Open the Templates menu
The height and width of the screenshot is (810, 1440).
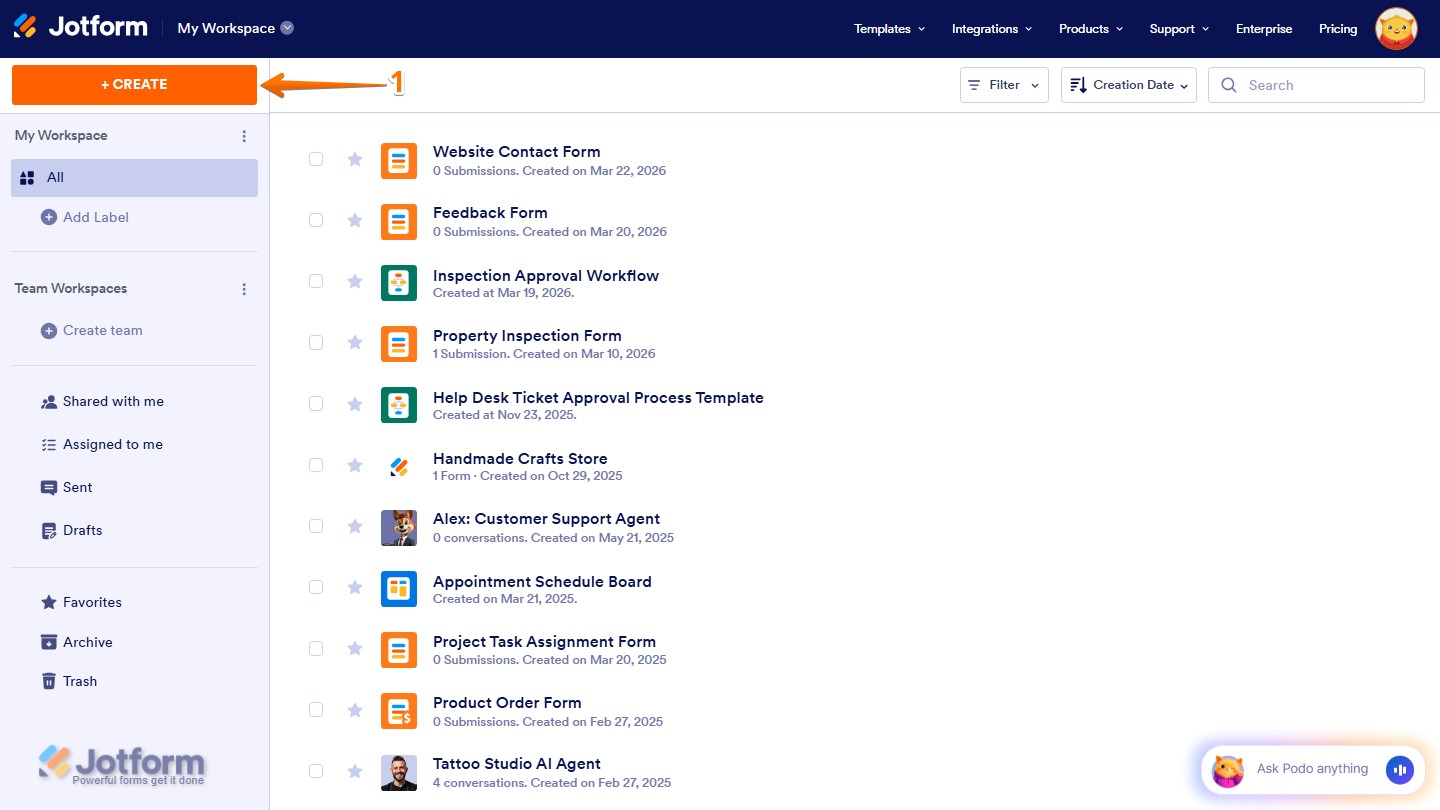pos(888,29)
